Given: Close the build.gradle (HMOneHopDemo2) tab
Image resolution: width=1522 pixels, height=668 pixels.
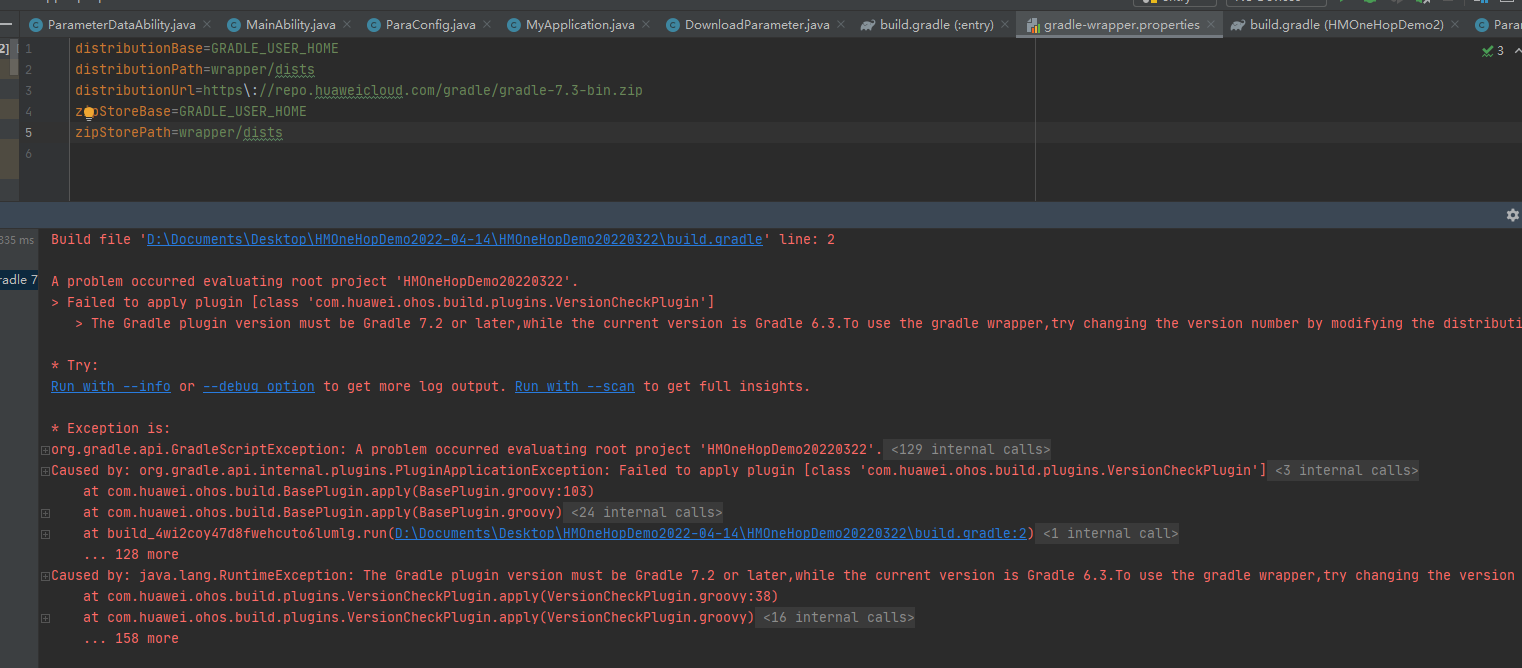Looking at the screenshot, I should pyautogui.click(x=1455, y=25).
